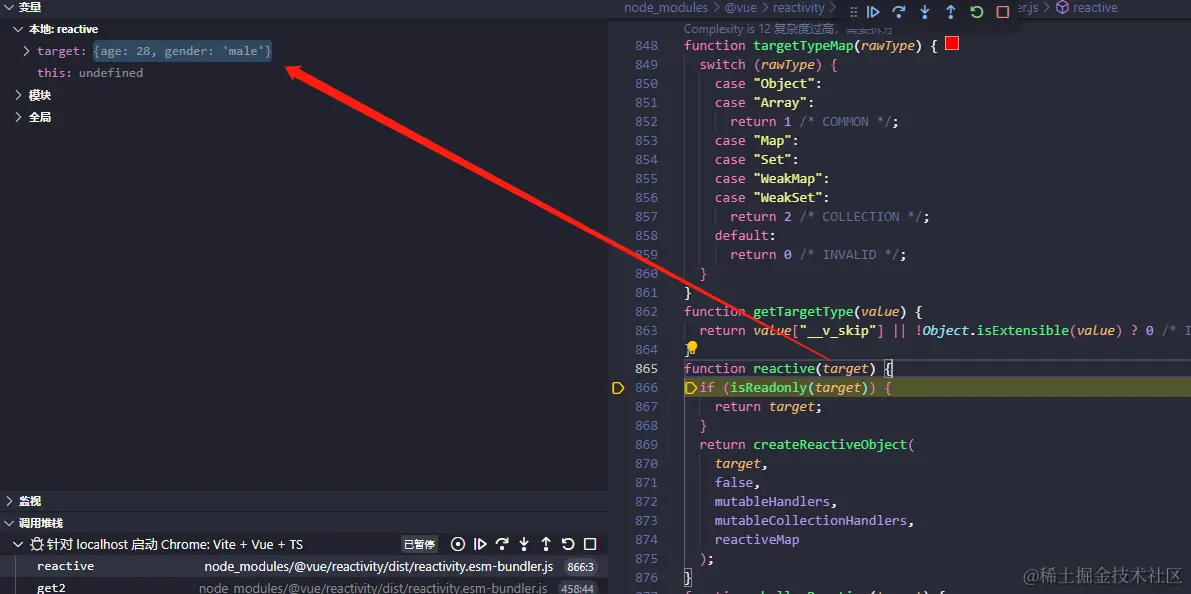Collapse the 本地: reactive scope
This screenshot has height=594, width=1191.
(18, 29)
